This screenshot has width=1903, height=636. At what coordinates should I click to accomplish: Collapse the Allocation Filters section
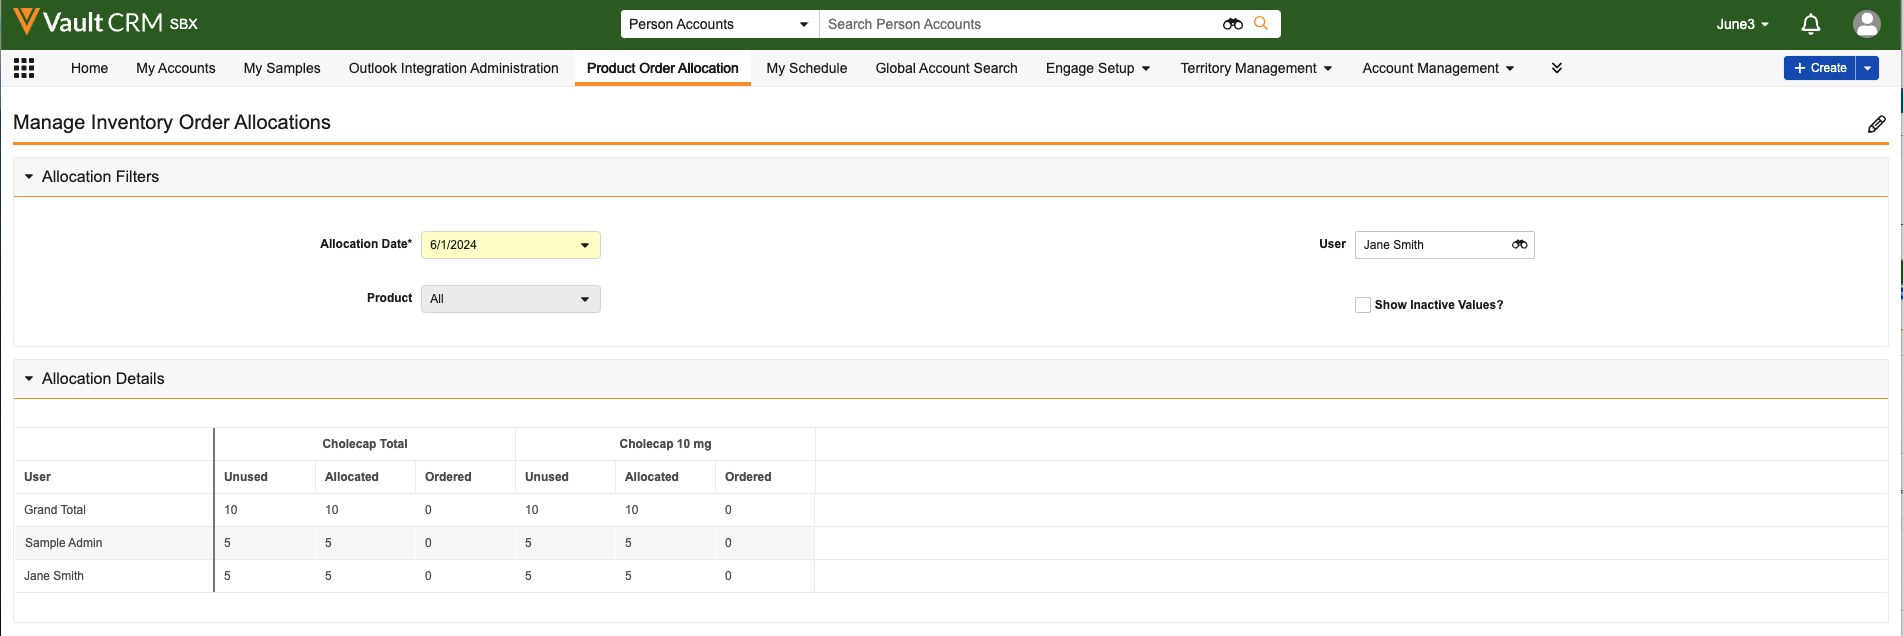[x=29, y=177]
